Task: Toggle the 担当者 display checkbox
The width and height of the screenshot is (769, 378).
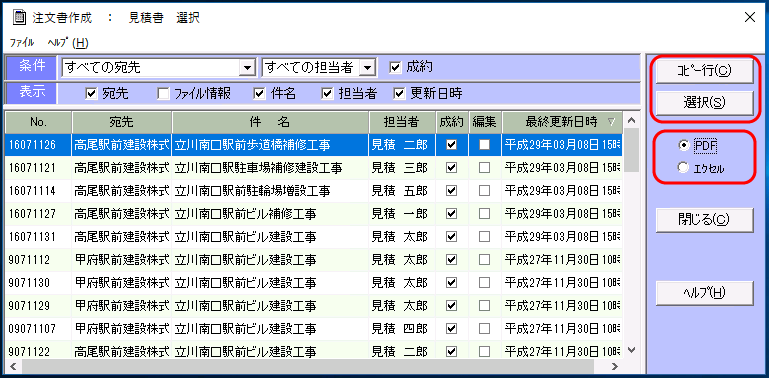Action: 328,93
